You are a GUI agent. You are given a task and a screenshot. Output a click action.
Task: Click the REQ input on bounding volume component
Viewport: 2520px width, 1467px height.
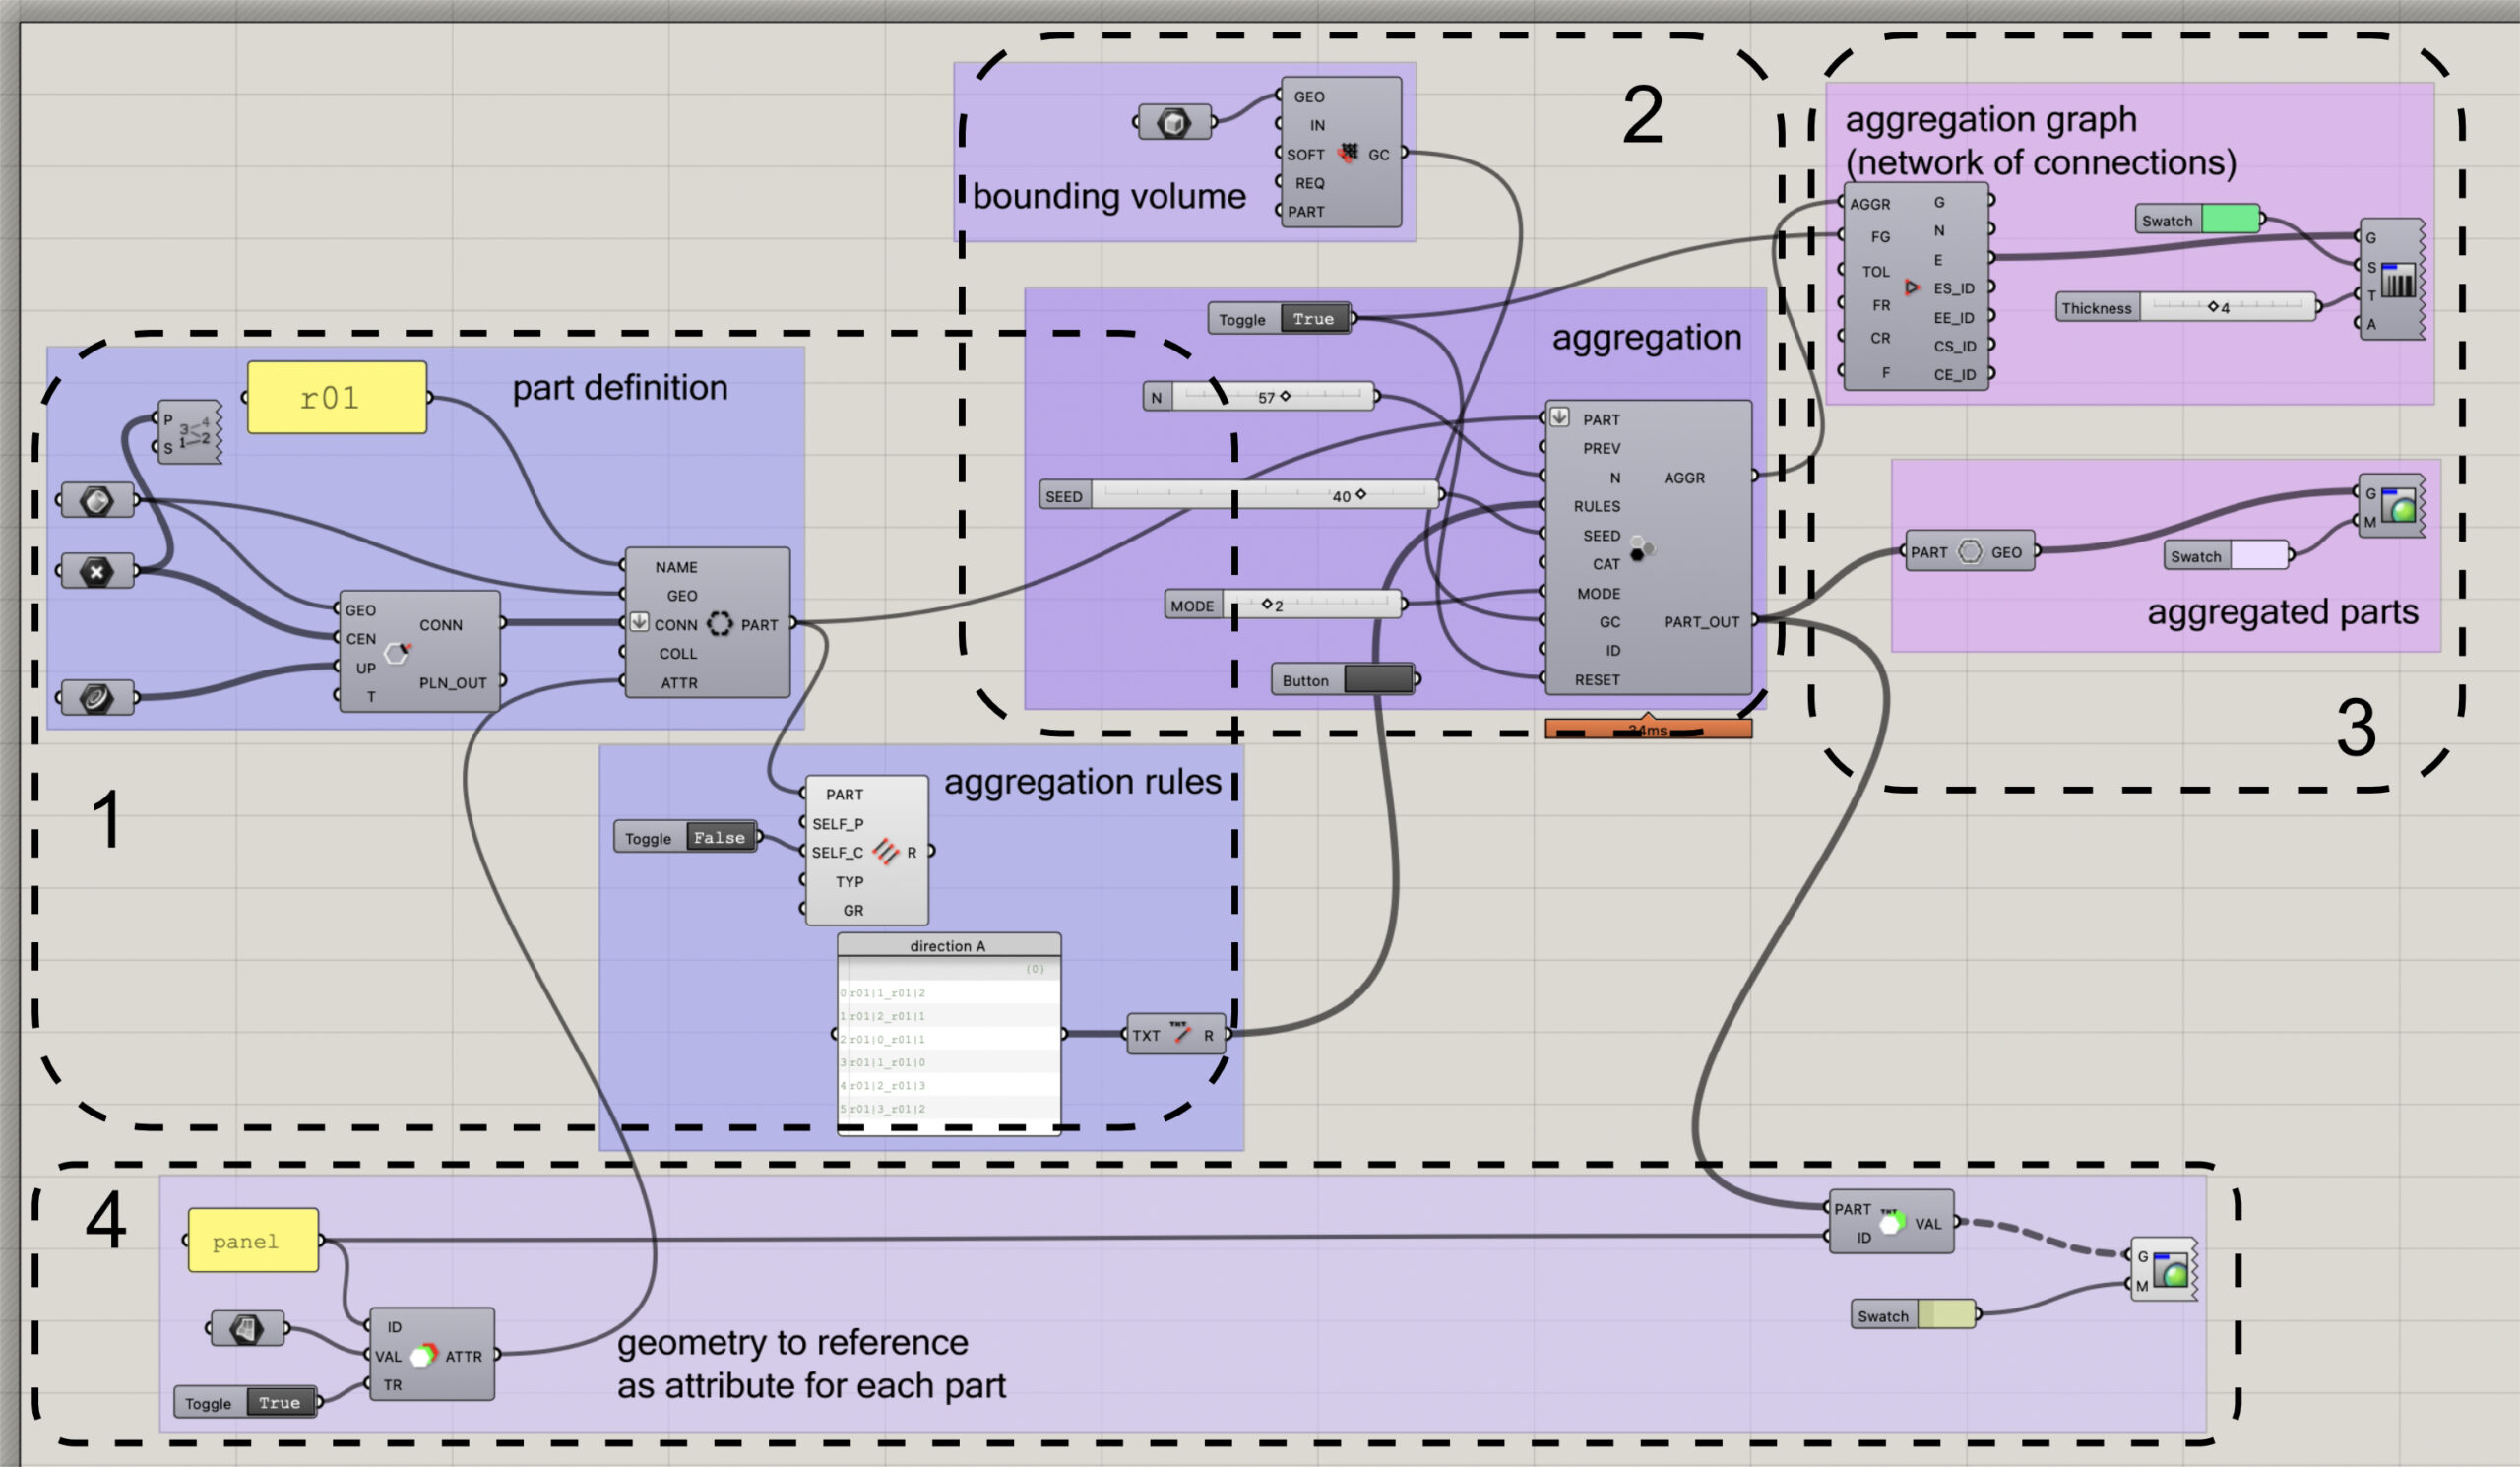coord(1310,183)
